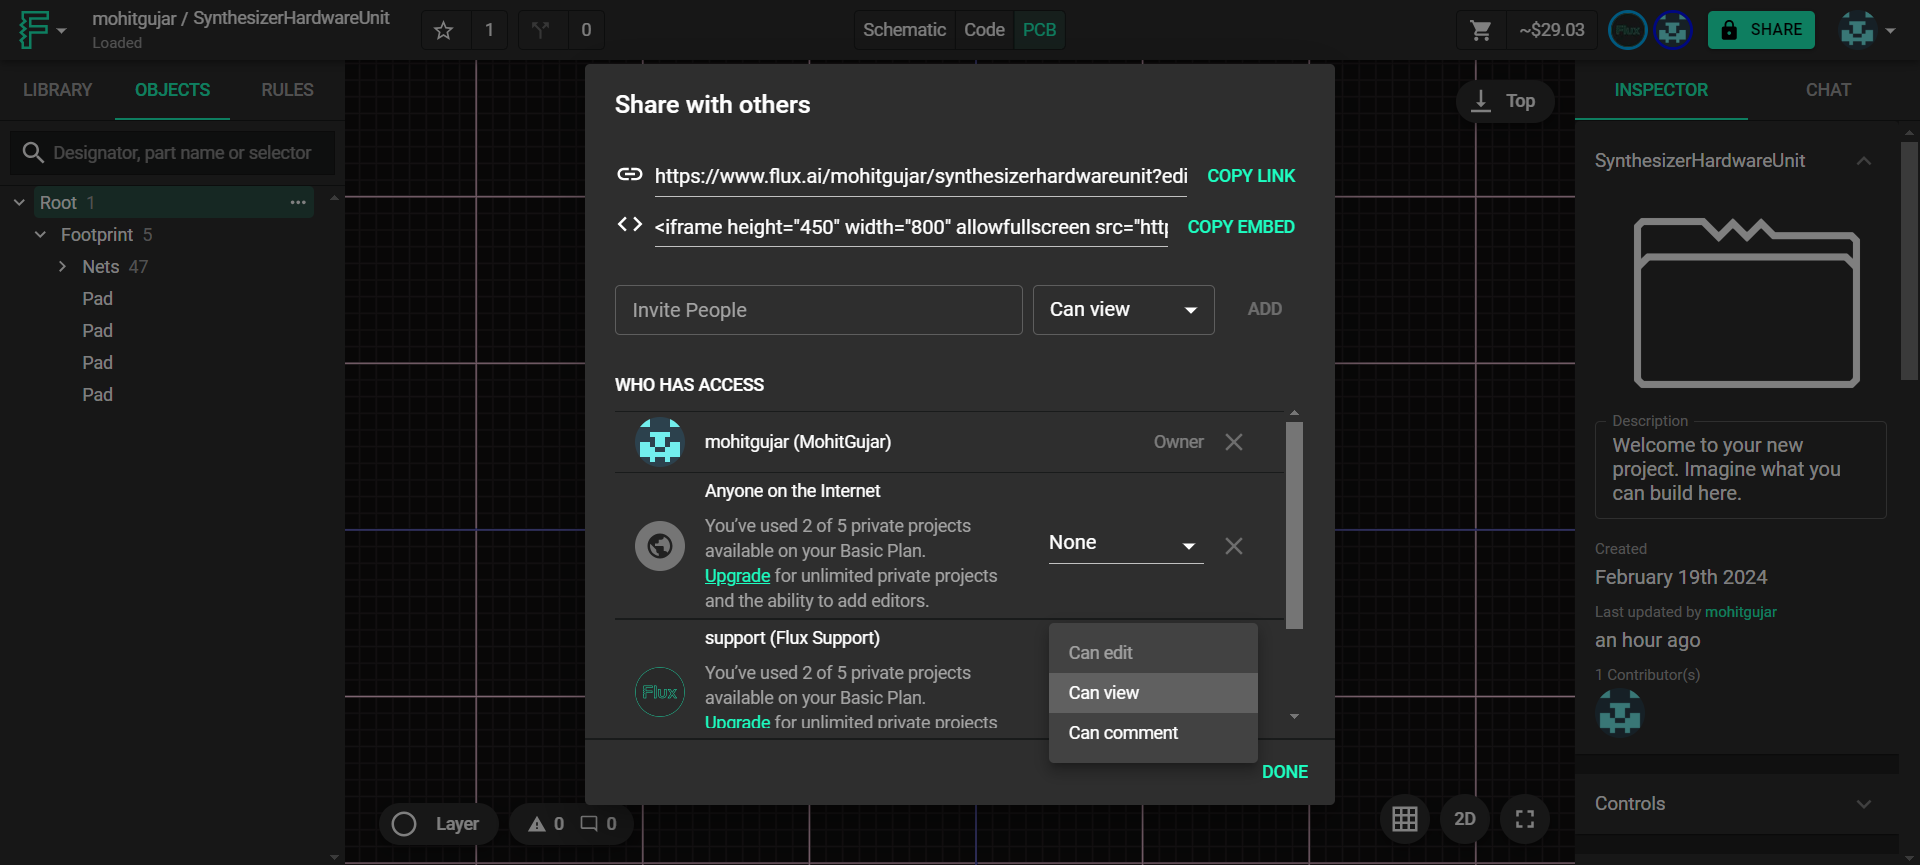The height and width of the screenshot is (865, 1920).
Task: Click the Top layer flip button
Action: coord(1505,101)
